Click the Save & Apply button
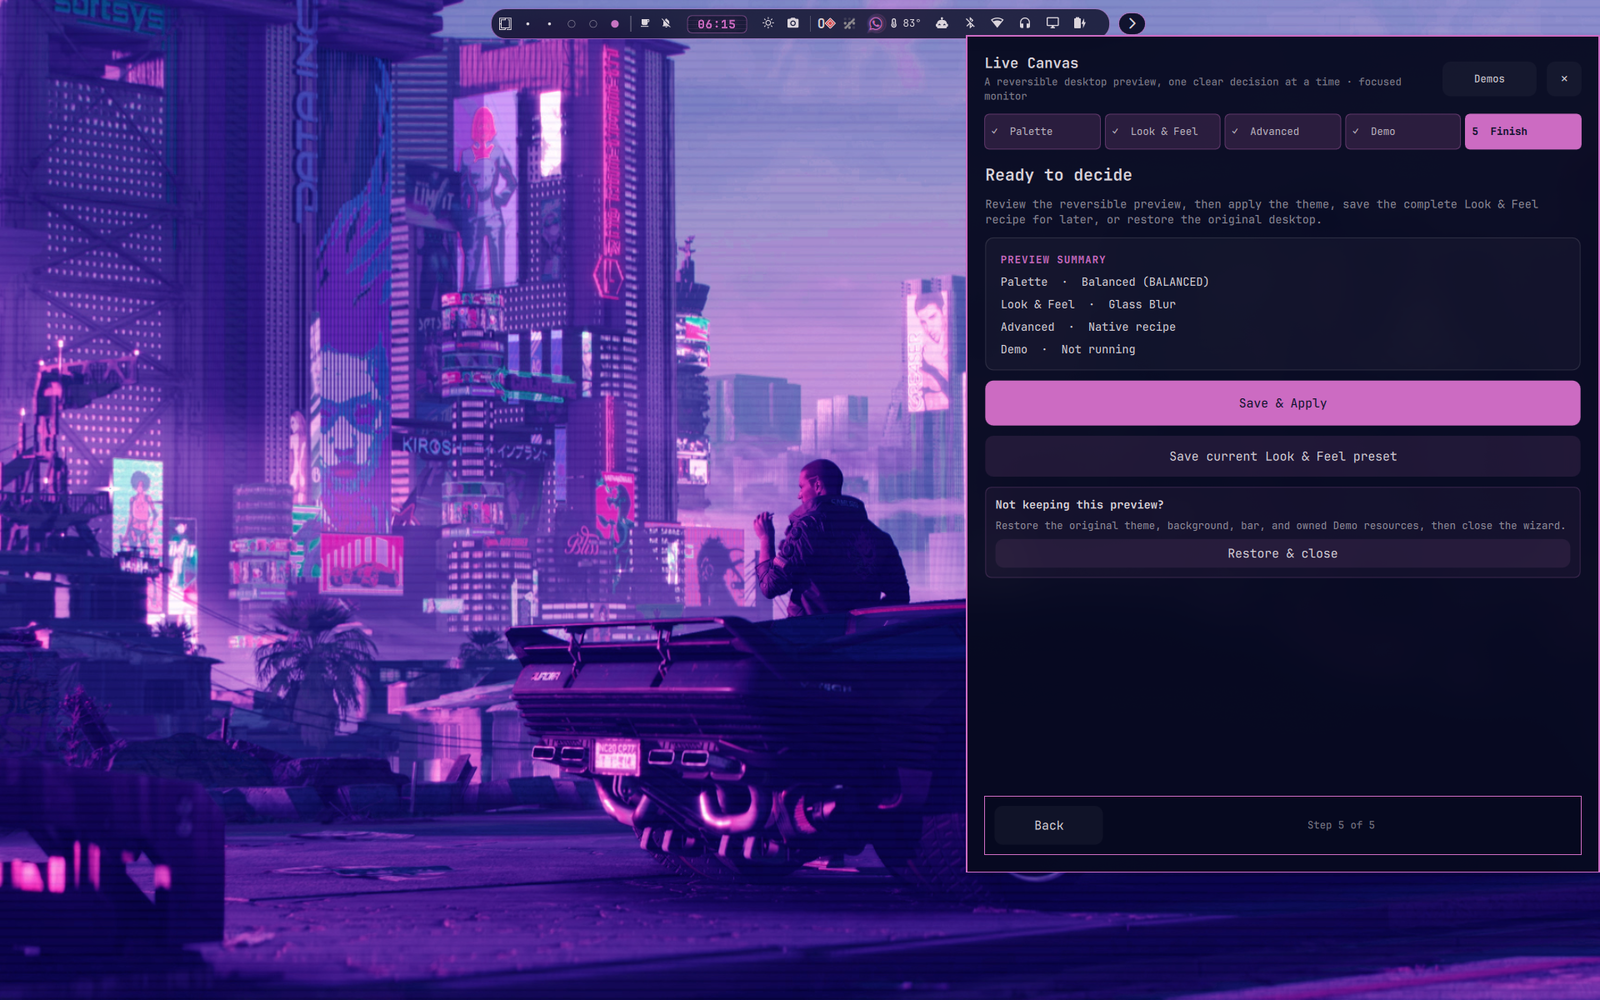 click(x=1283, y=403)
